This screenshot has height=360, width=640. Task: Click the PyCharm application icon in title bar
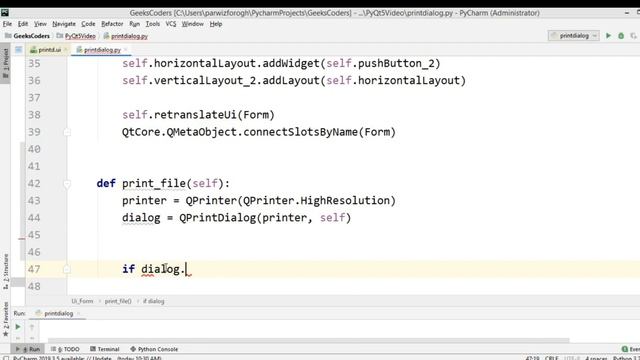coord(5,13)
